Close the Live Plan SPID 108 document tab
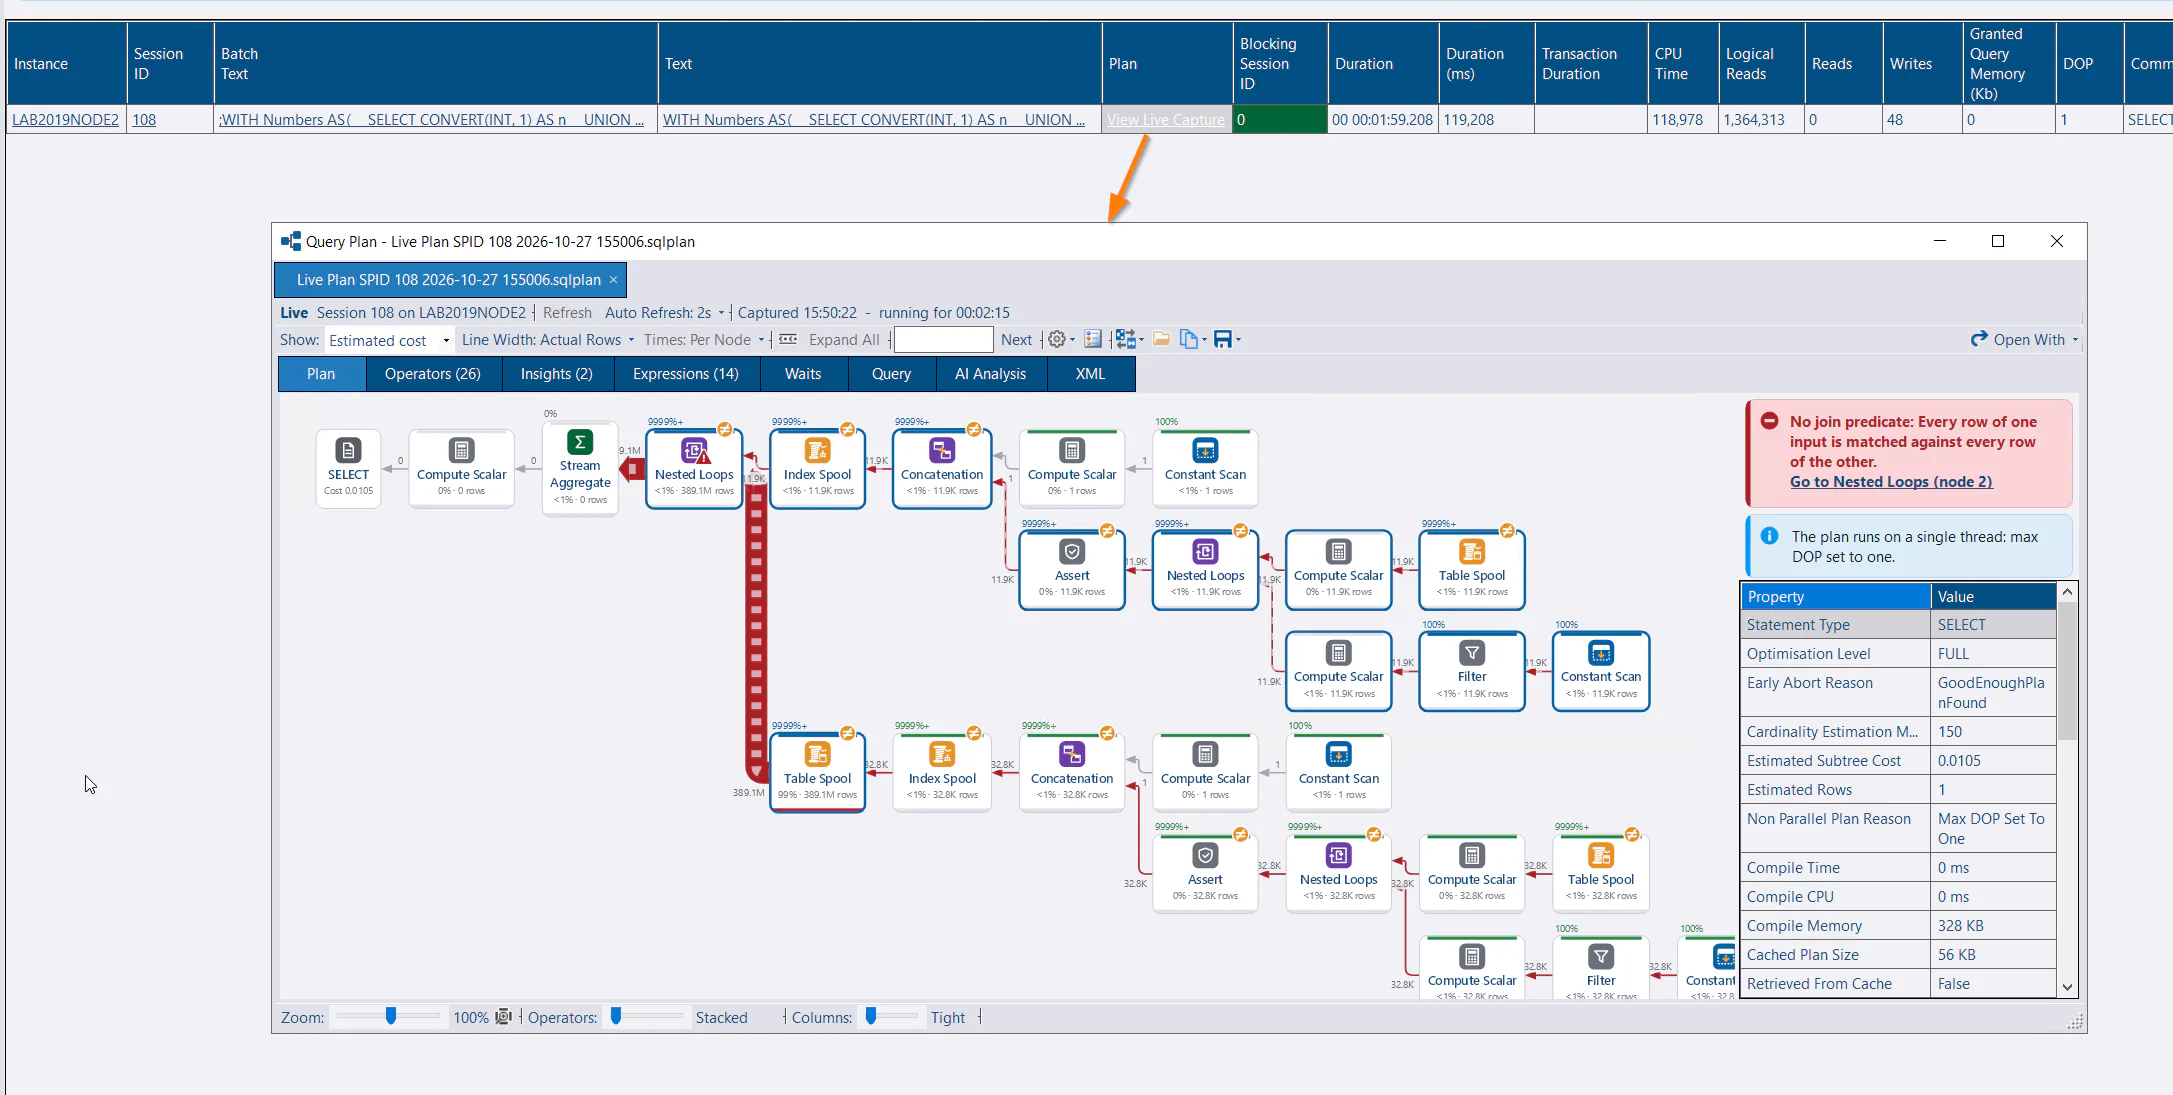2173x1095 pixels. coord(614,280)
